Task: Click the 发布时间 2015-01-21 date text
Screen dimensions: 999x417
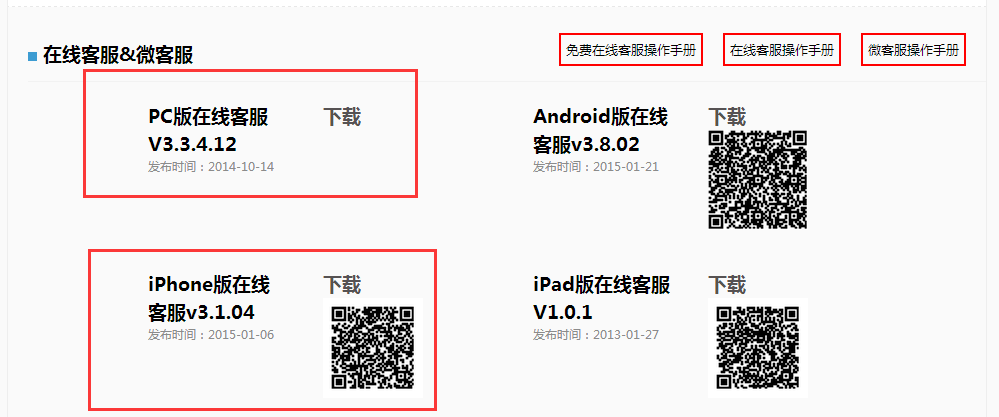Action: pos(596,167)
